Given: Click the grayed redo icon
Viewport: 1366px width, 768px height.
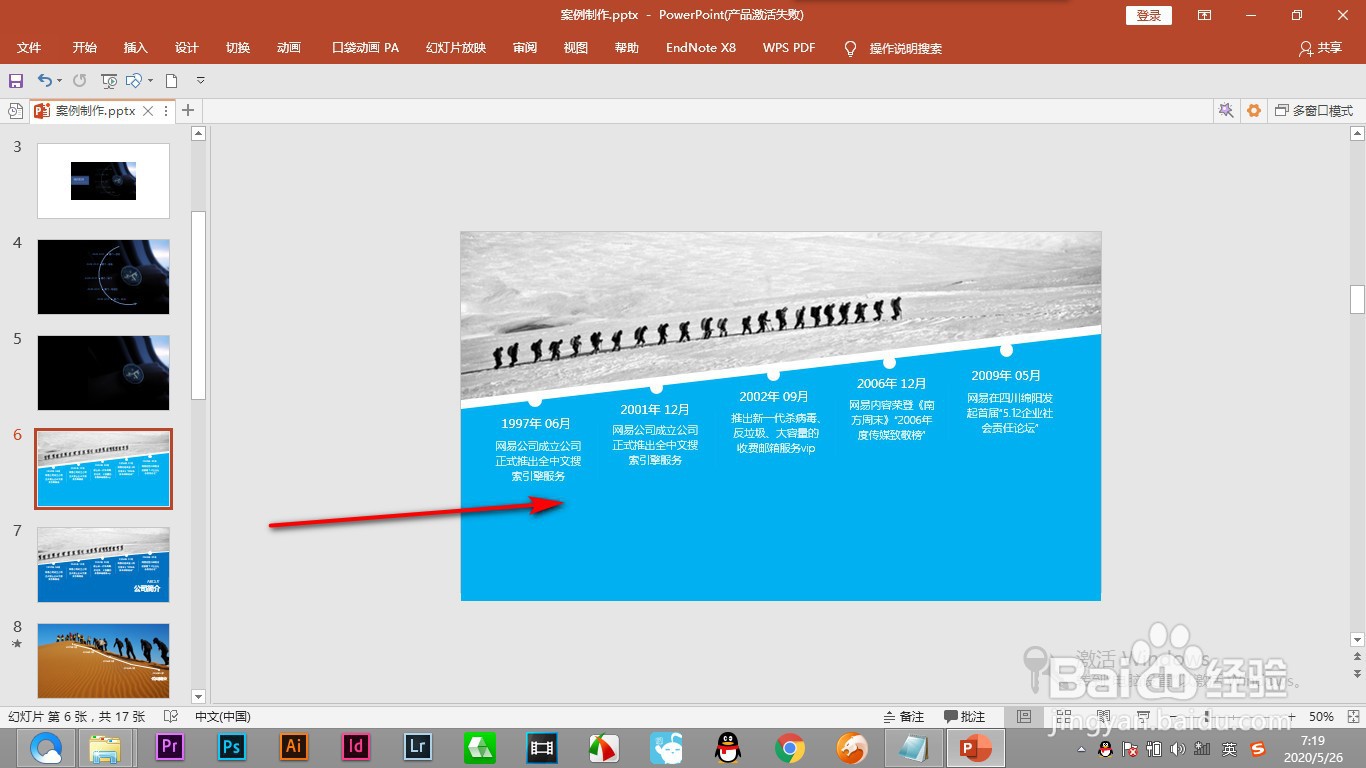Looking at the screenshot, I should pos(80,81).
